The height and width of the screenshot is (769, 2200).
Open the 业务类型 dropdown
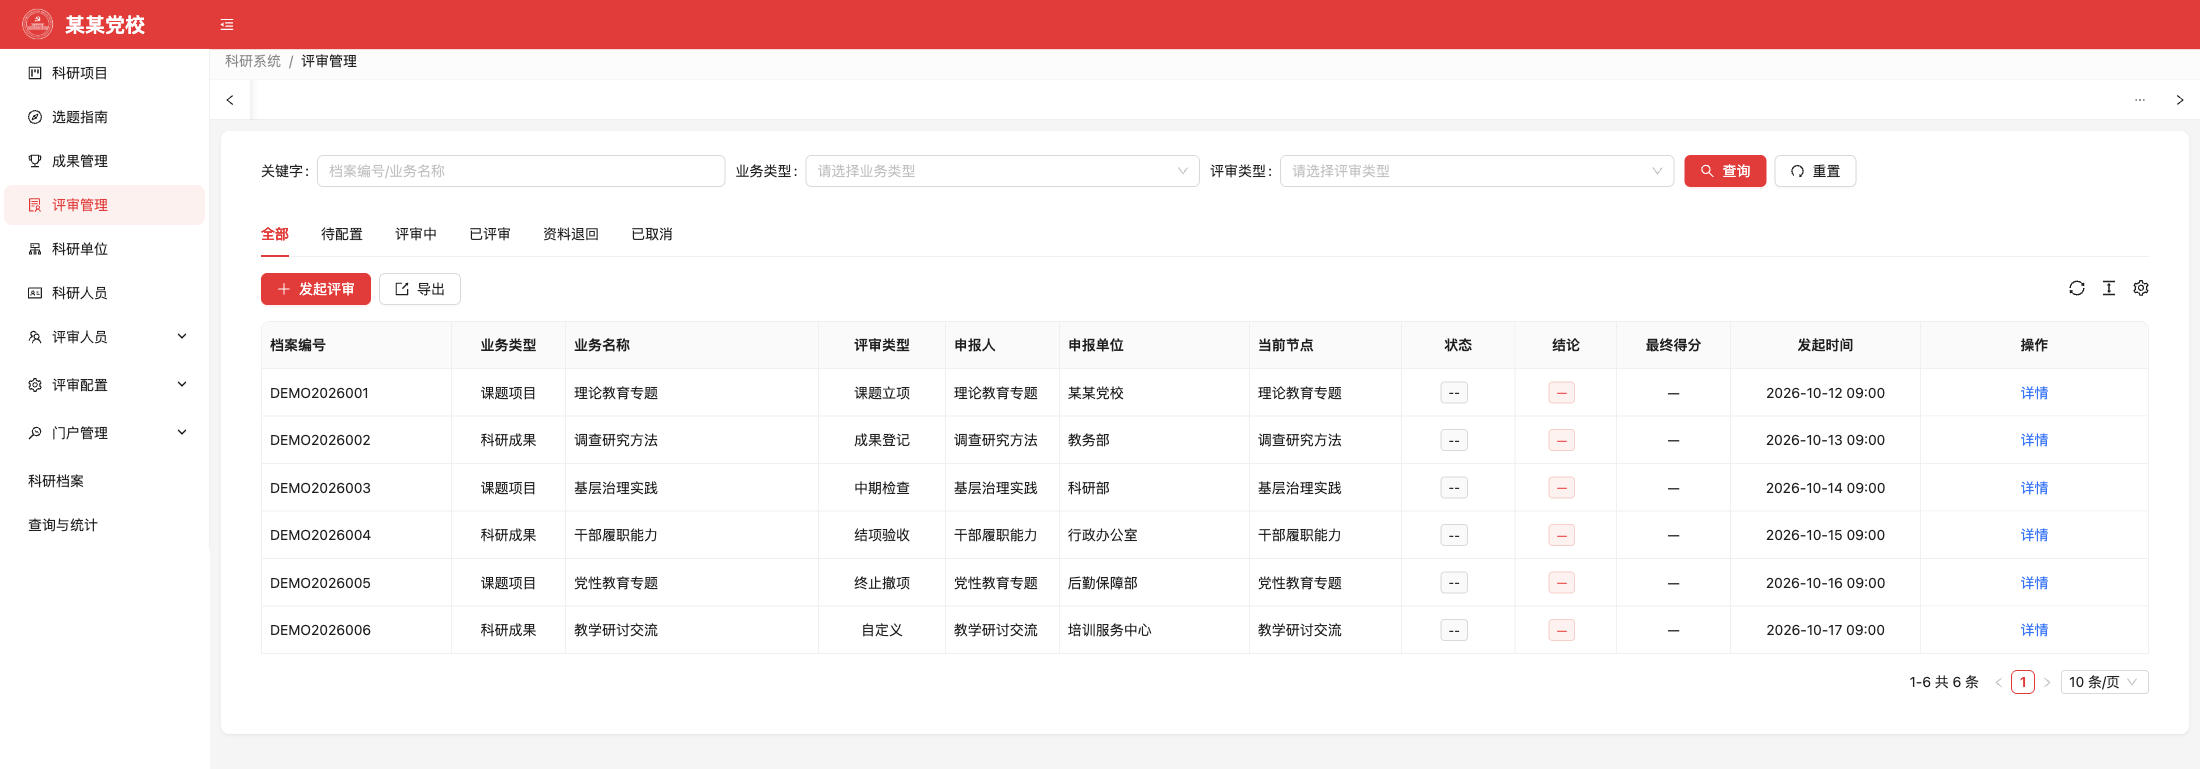coord(1002,171)
